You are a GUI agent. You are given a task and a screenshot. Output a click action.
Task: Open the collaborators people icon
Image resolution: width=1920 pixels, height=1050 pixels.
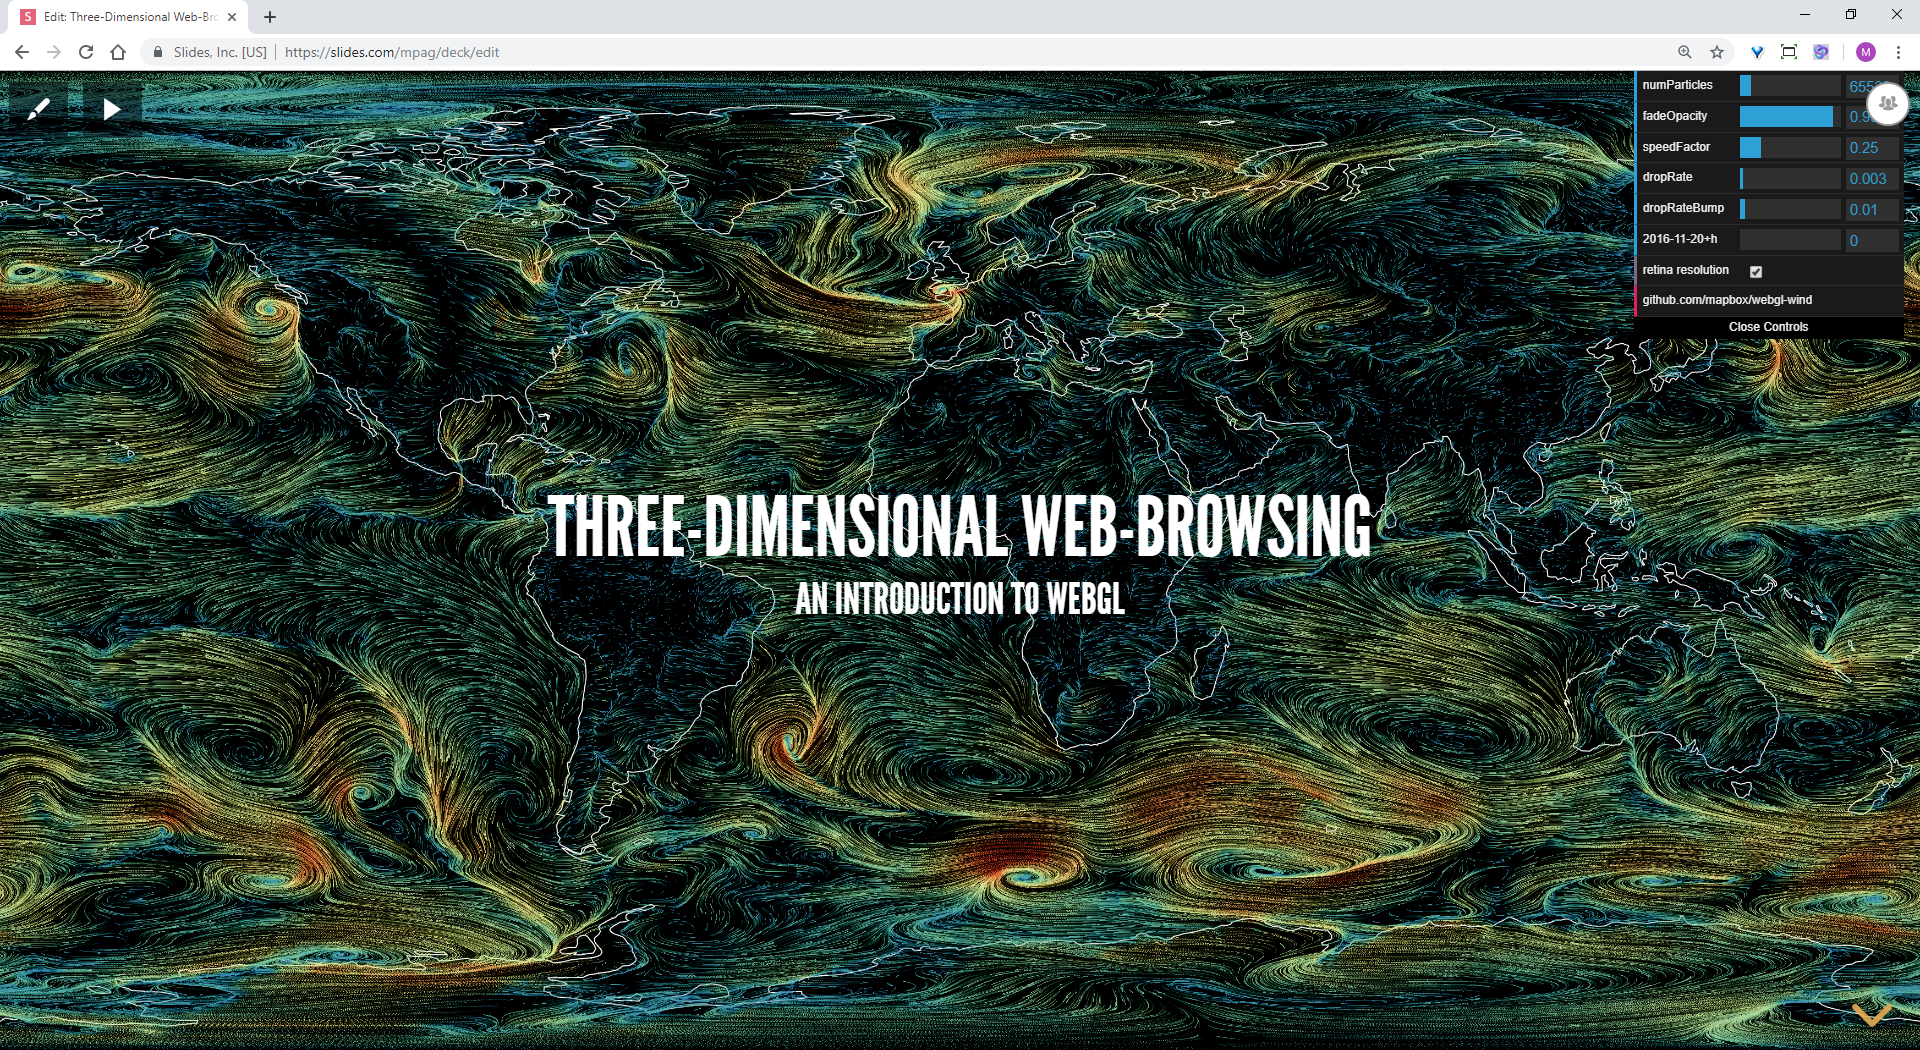pos(1888,103)
